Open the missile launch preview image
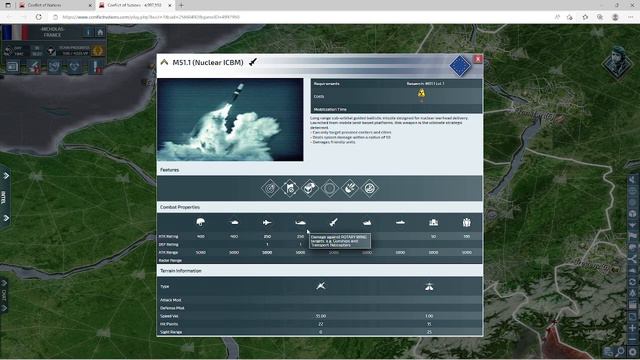This screenshot has width=640, height=360. [x=230, y=119]
